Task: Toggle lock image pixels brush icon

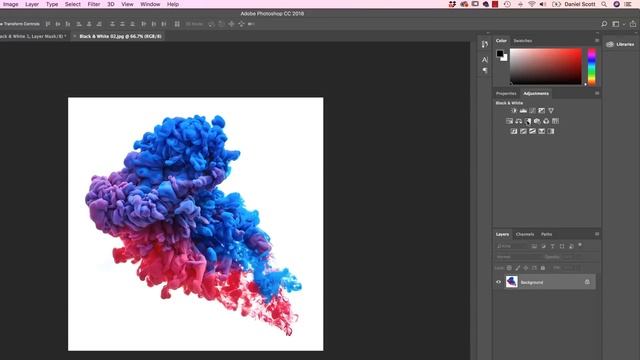Action: point(518,268)
